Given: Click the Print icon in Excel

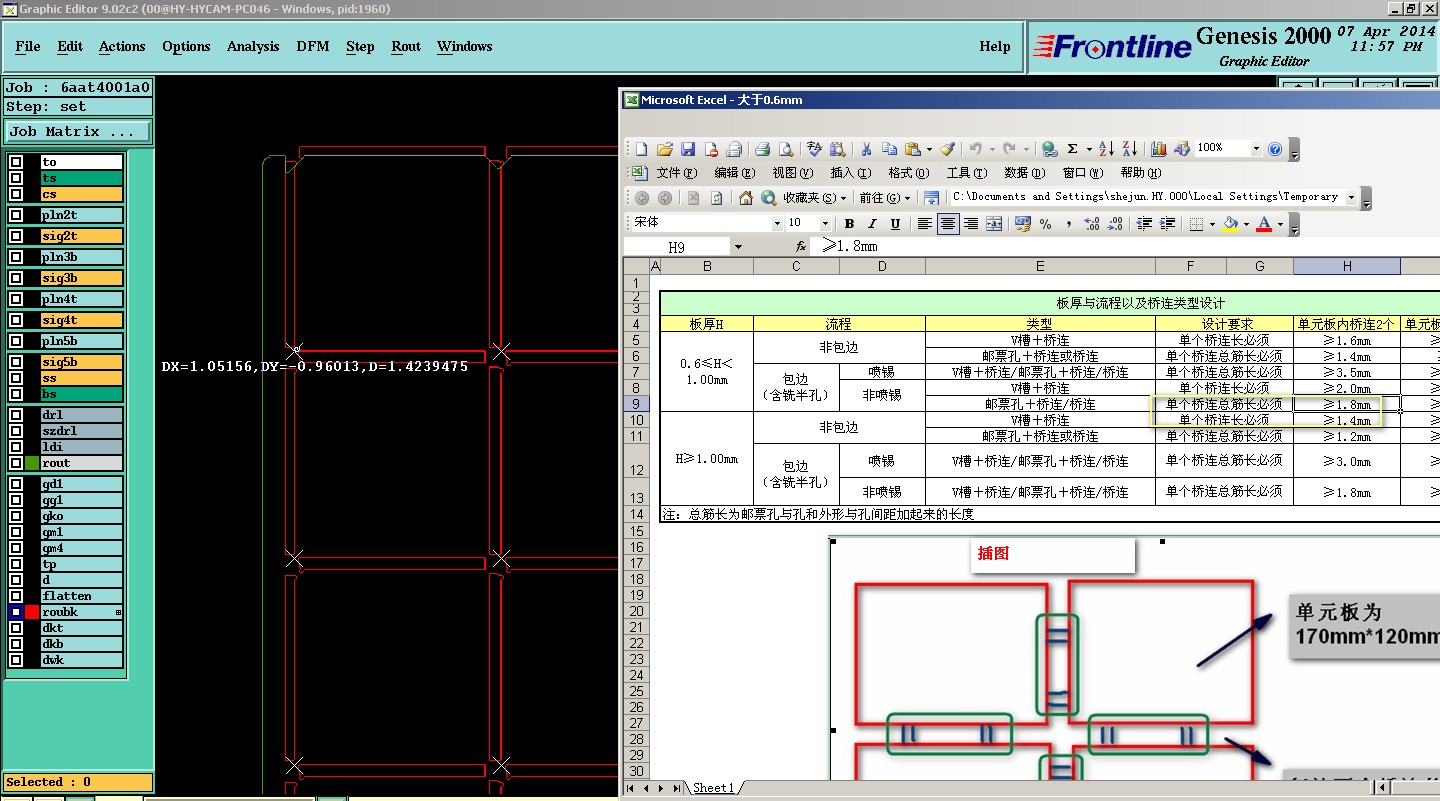Looking at the screenshot, I should 762,149.
